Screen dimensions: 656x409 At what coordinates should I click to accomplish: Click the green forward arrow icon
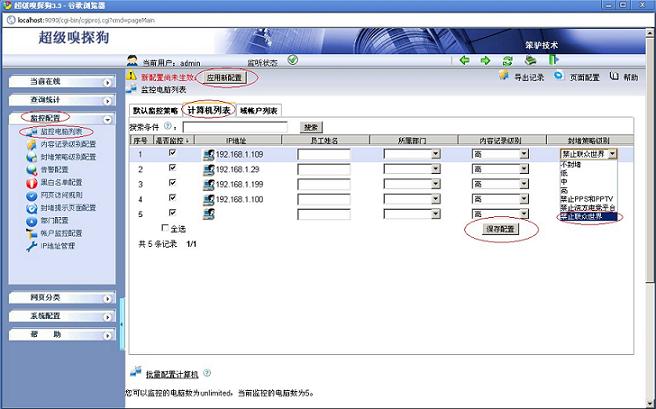(485, 60)
